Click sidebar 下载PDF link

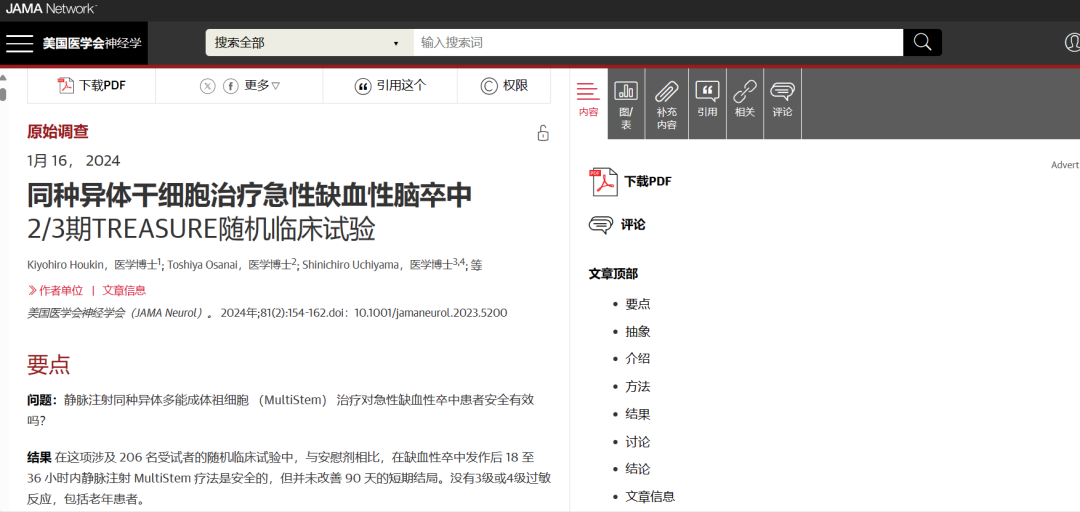coord(647,182)
